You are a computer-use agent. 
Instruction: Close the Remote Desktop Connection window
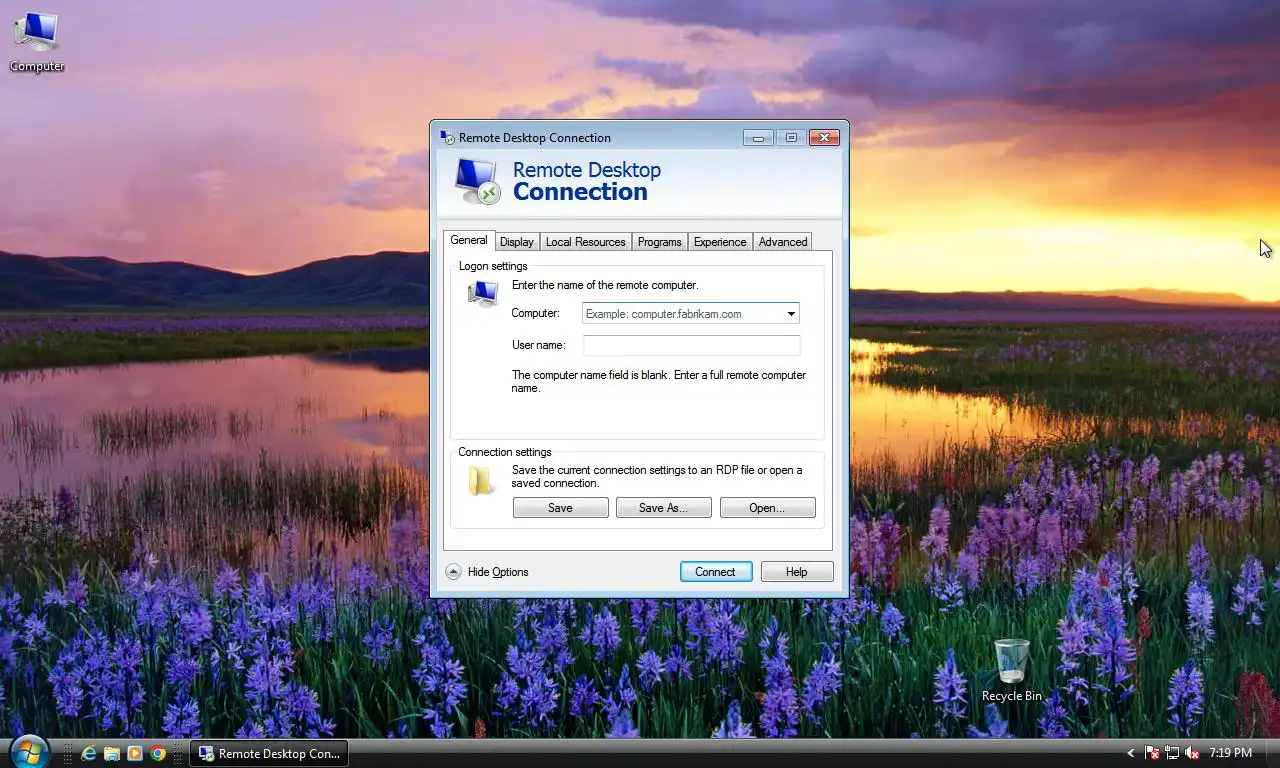coord(824,138)
